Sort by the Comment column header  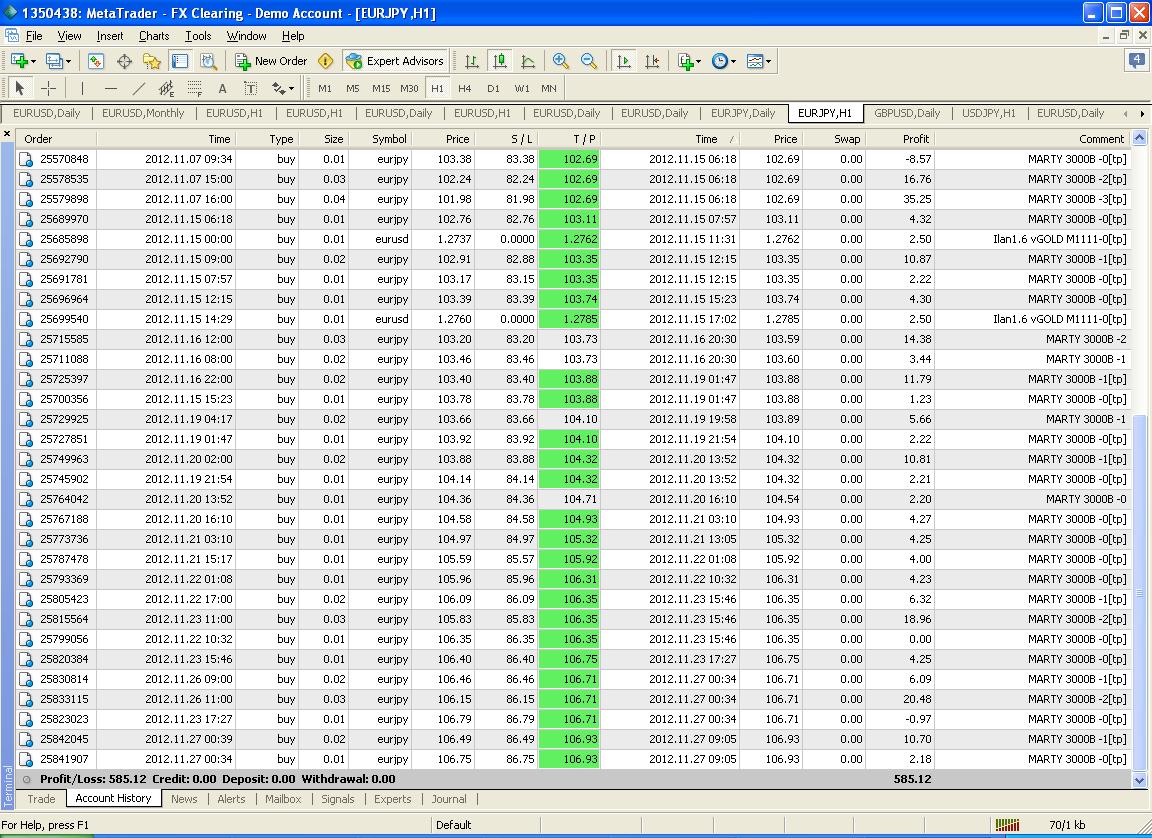(1032, 139)
